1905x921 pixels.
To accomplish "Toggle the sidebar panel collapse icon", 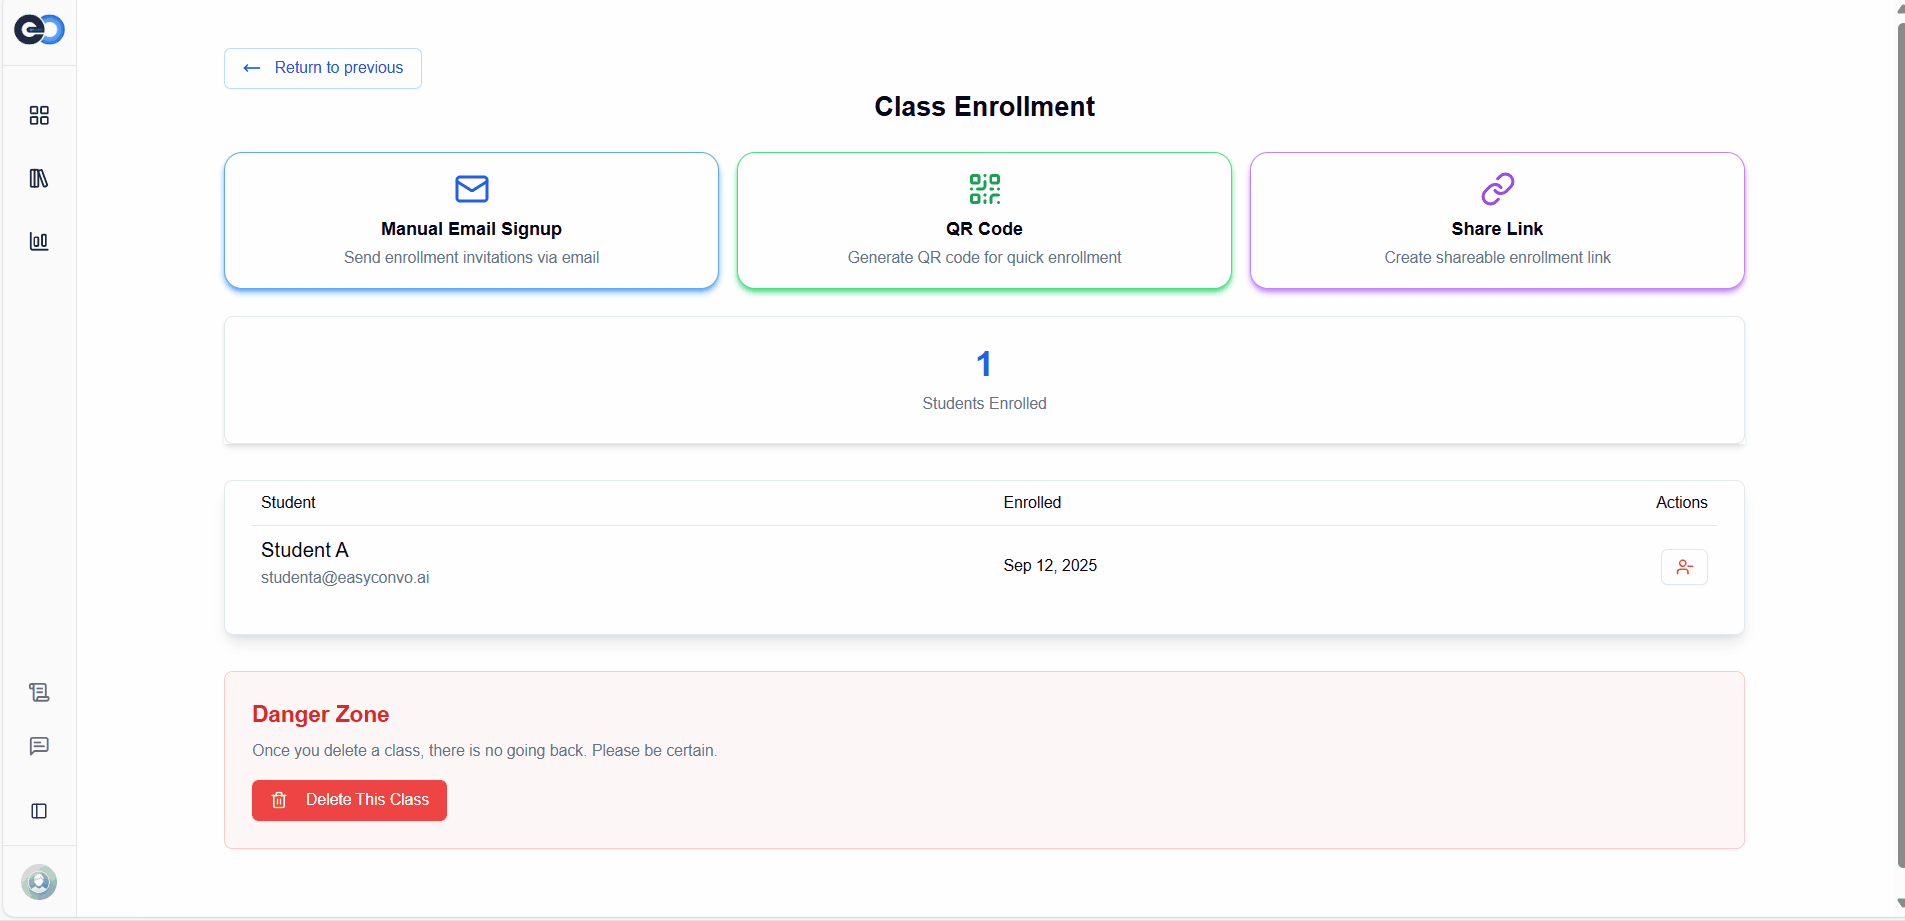I will 39,811.
